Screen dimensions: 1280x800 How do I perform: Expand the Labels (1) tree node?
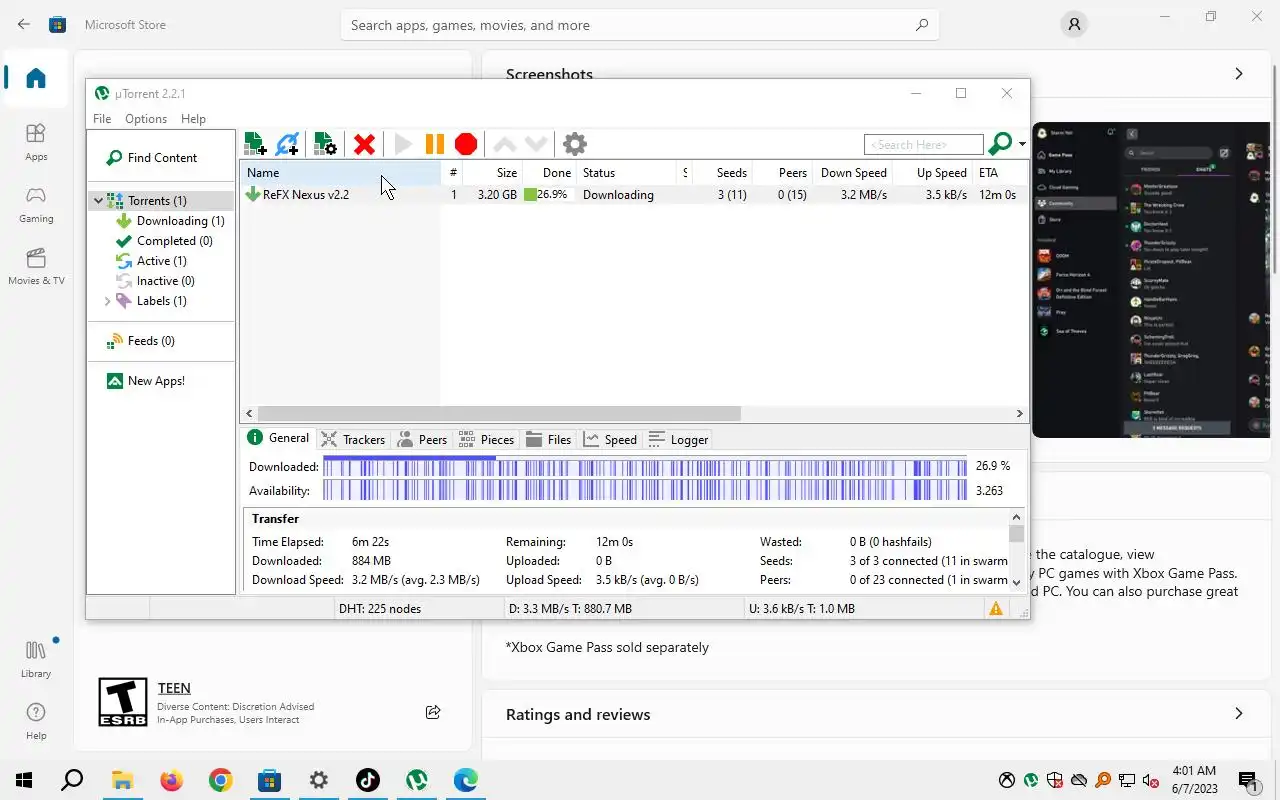(107, 301)
